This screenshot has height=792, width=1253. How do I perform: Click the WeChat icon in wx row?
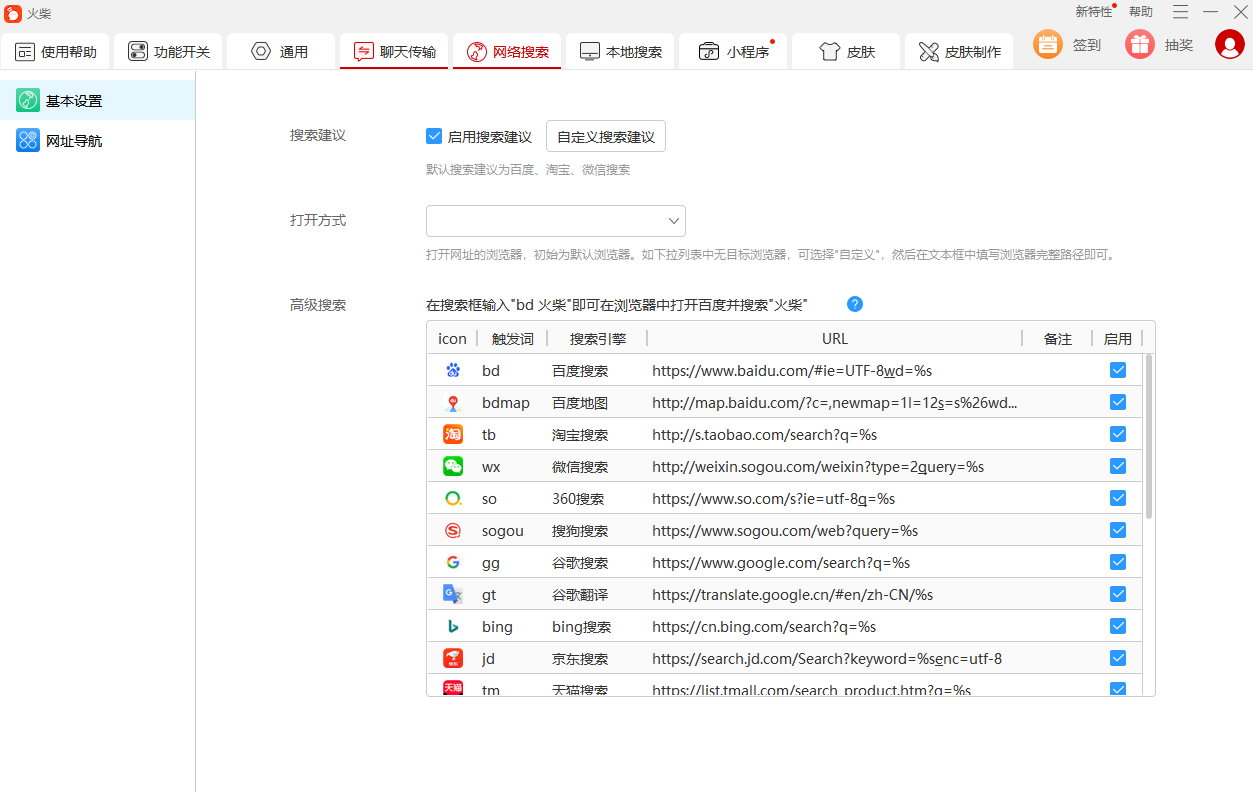click(x=453, y=466)
